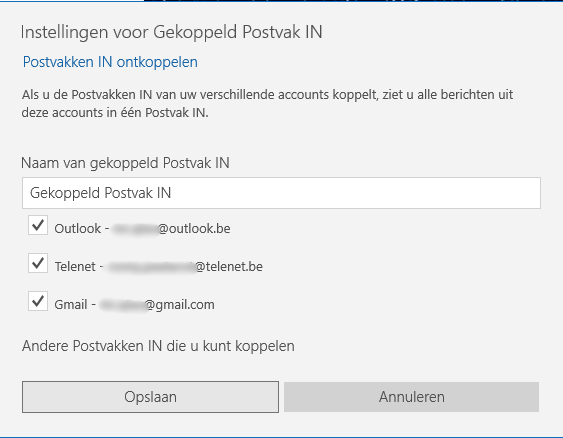Image resolution: width=563 pixels, height=438 pixels.
Task: Disable the Gmail account checkbox
Action: (38, 301)
